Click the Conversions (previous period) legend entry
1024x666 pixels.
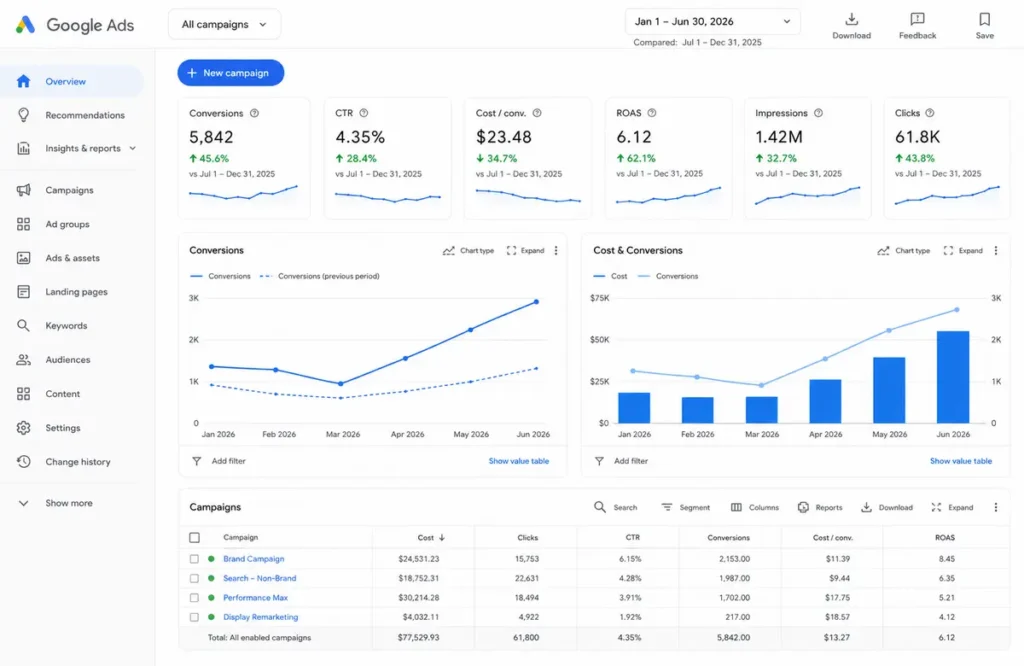pos(319,276)
